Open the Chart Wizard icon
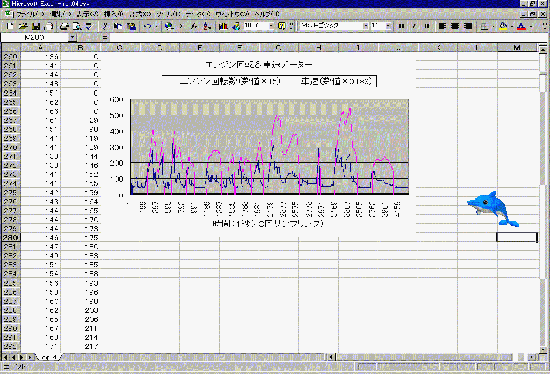Image resolution: width=550 pixels, height=374 pixels. click(x=223, y=26)
